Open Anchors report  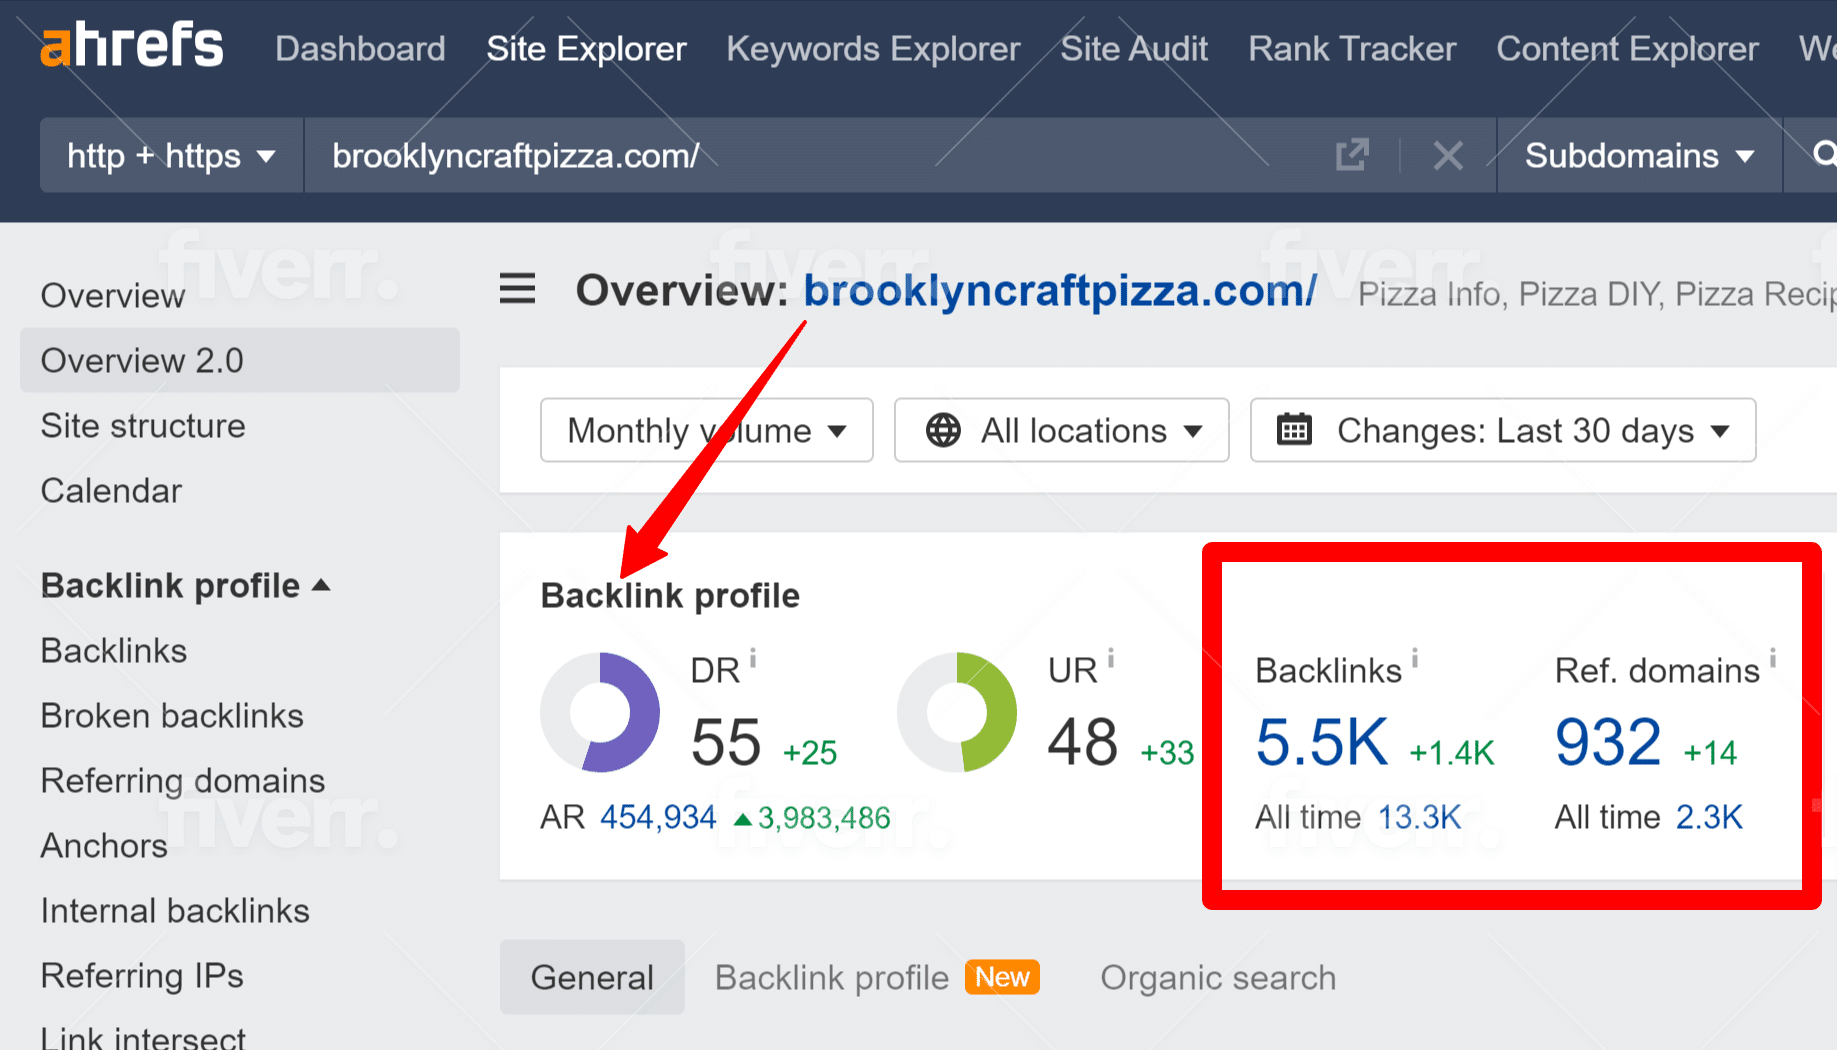click(104, 845)
